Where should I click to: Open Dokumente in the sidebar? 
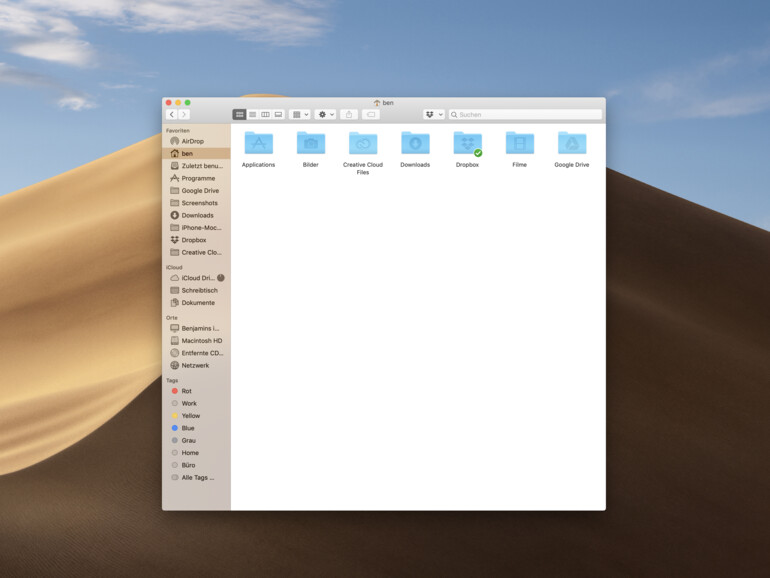coord(196,303)
